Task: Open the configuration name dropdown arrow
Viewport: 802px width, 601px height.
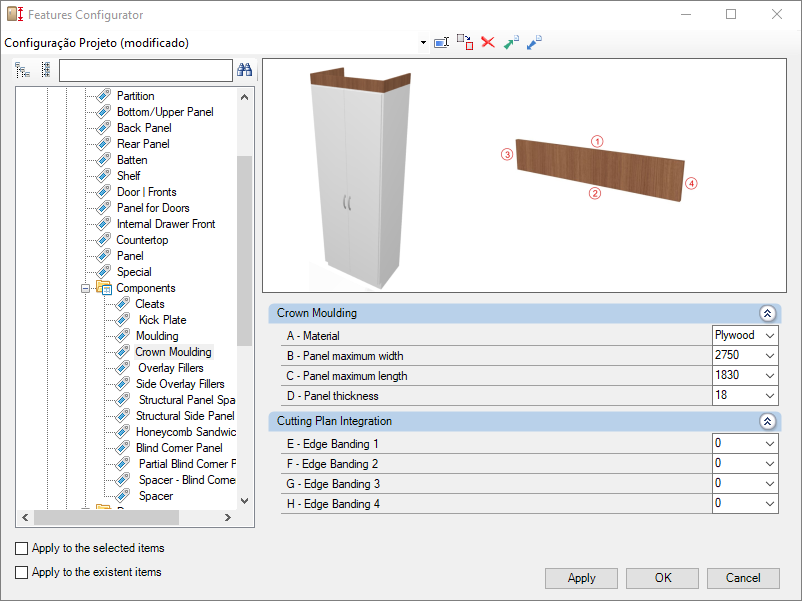Action: [423, 42]
